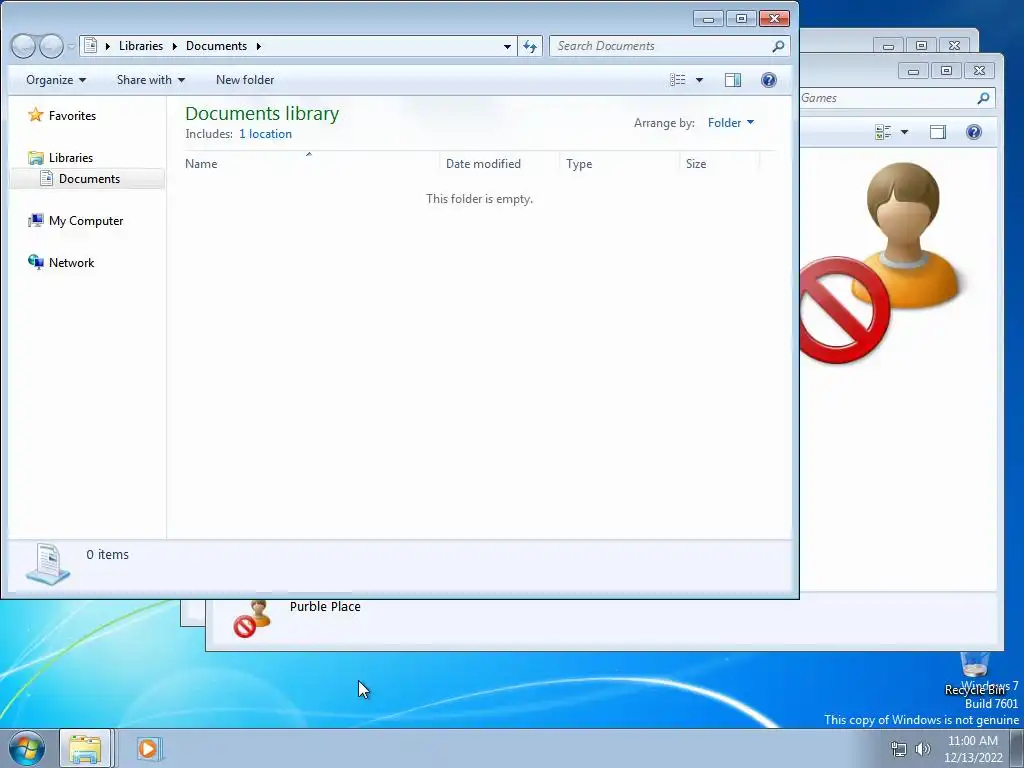The width and height of the screenshot is (1024, 768).
Task: Click the network tray icon
Action: [x=899, y=749]
